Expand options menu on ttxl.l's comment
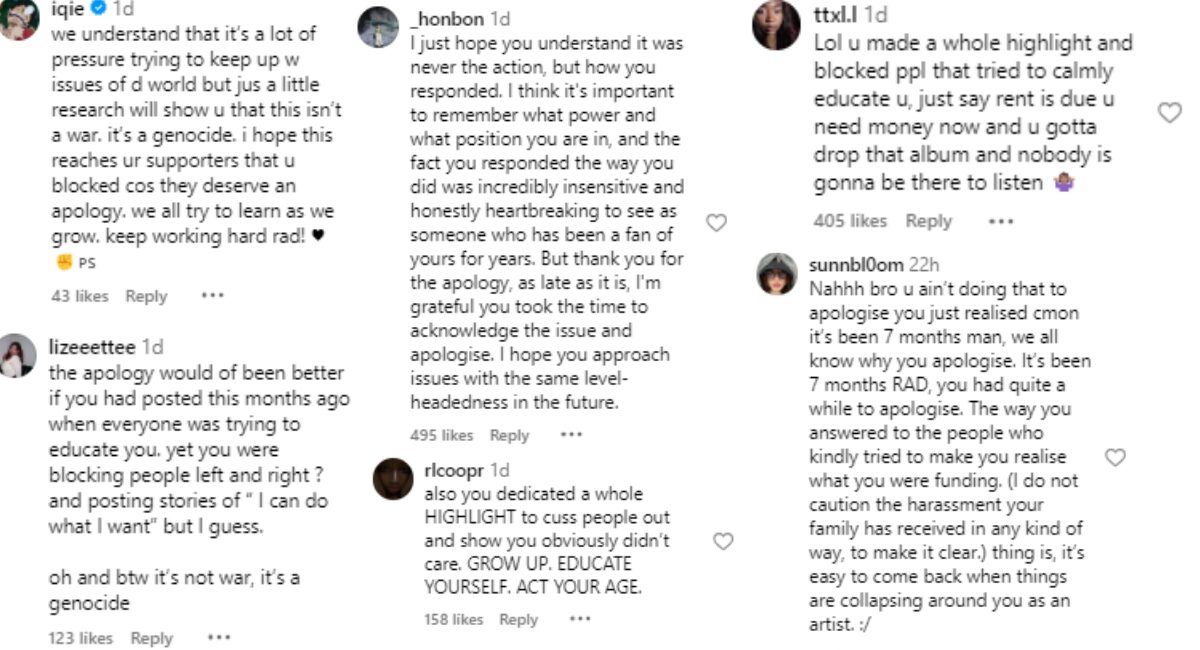This screenshot has height=650, width=1200. coord(1001,221)
